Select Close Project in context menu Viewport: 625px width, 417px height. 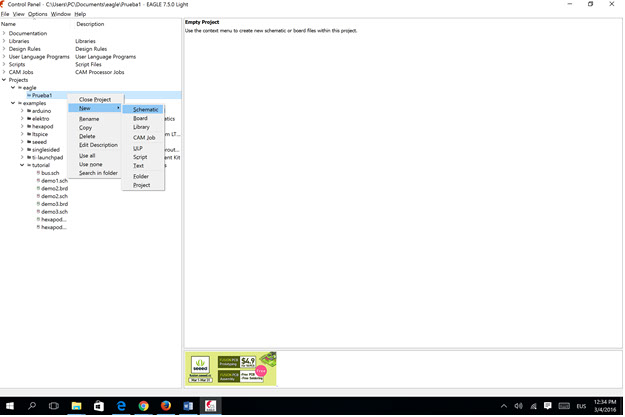(x=95, y=100)
